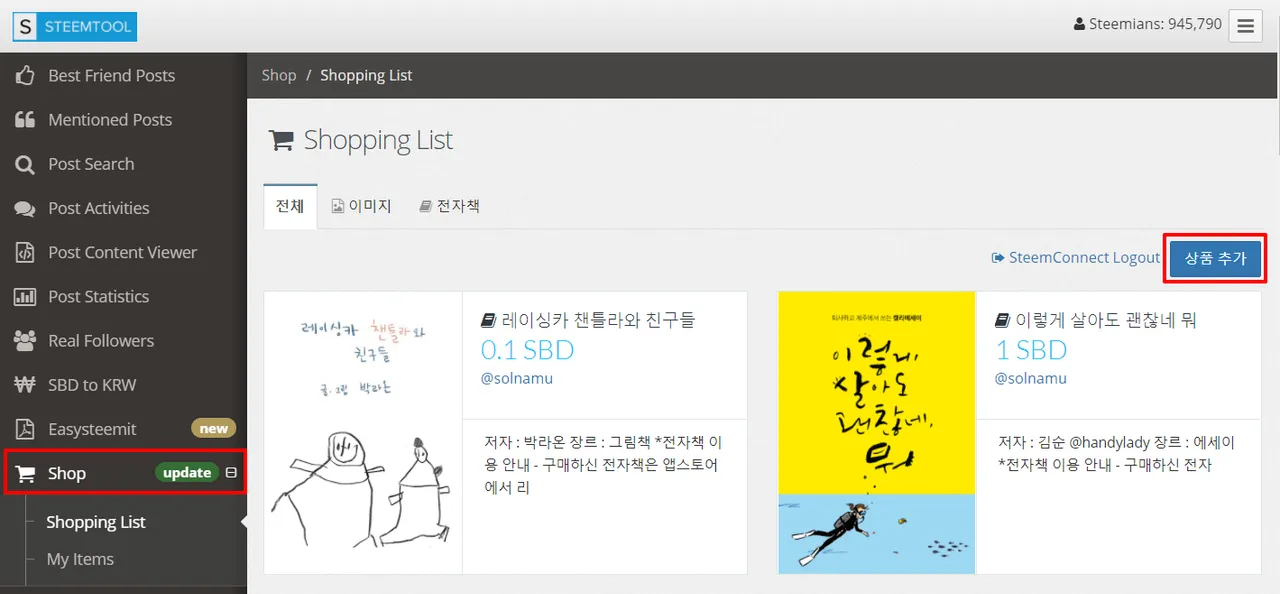Image resolution: width=1280 pixels, height=594 pixels.
Task: Click the 상품 추가 button
Action: click(x=1216, y=258)
